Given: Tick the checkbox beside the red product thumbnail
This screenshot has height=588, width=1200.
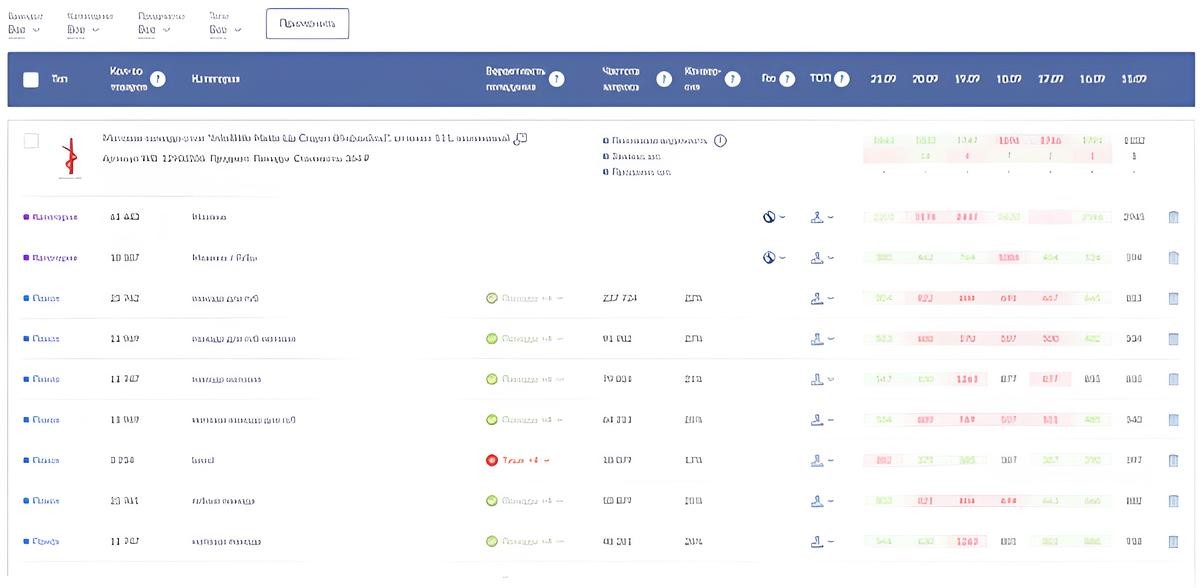Looking at the screenshot, I should coord(31,141).
